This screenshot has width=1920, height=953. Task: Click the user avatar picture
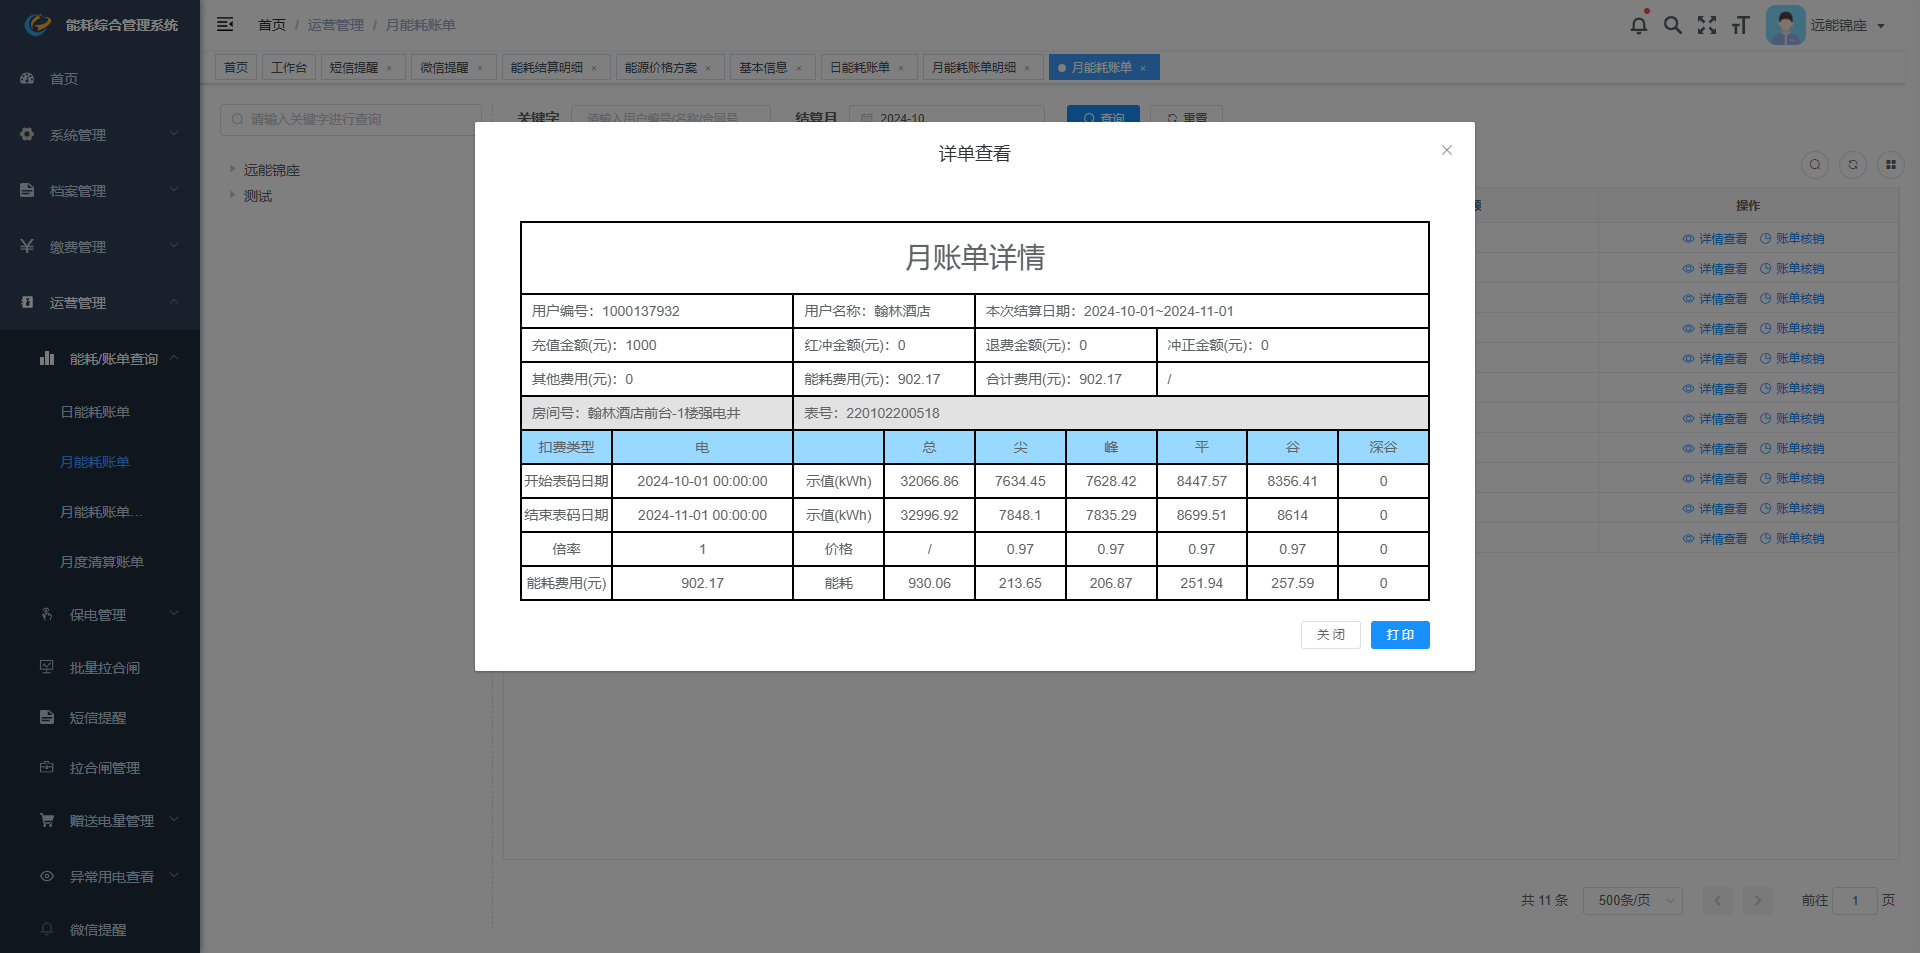pos(1785,25)
